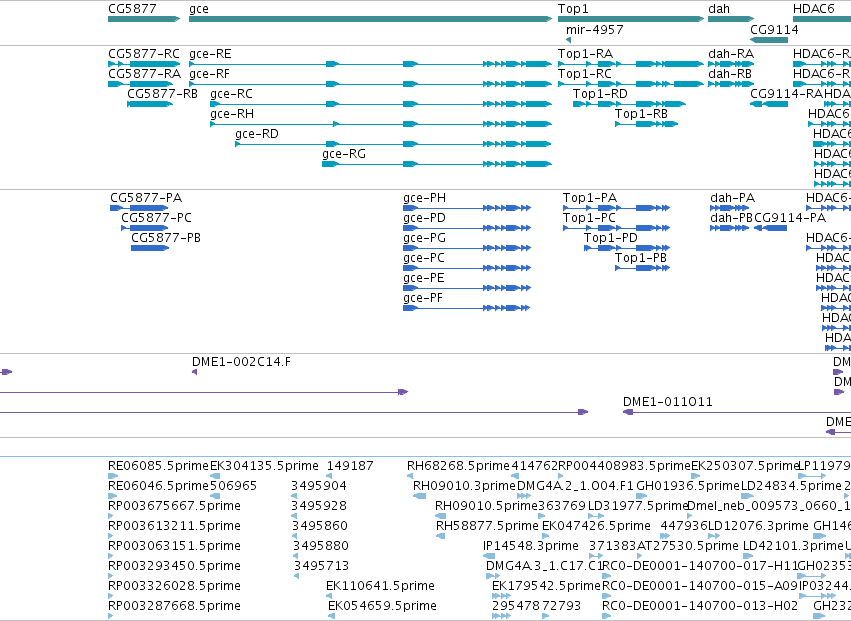This screenshot has width=851, height=621.
Task: Select EST 506965
Action: 233,486
